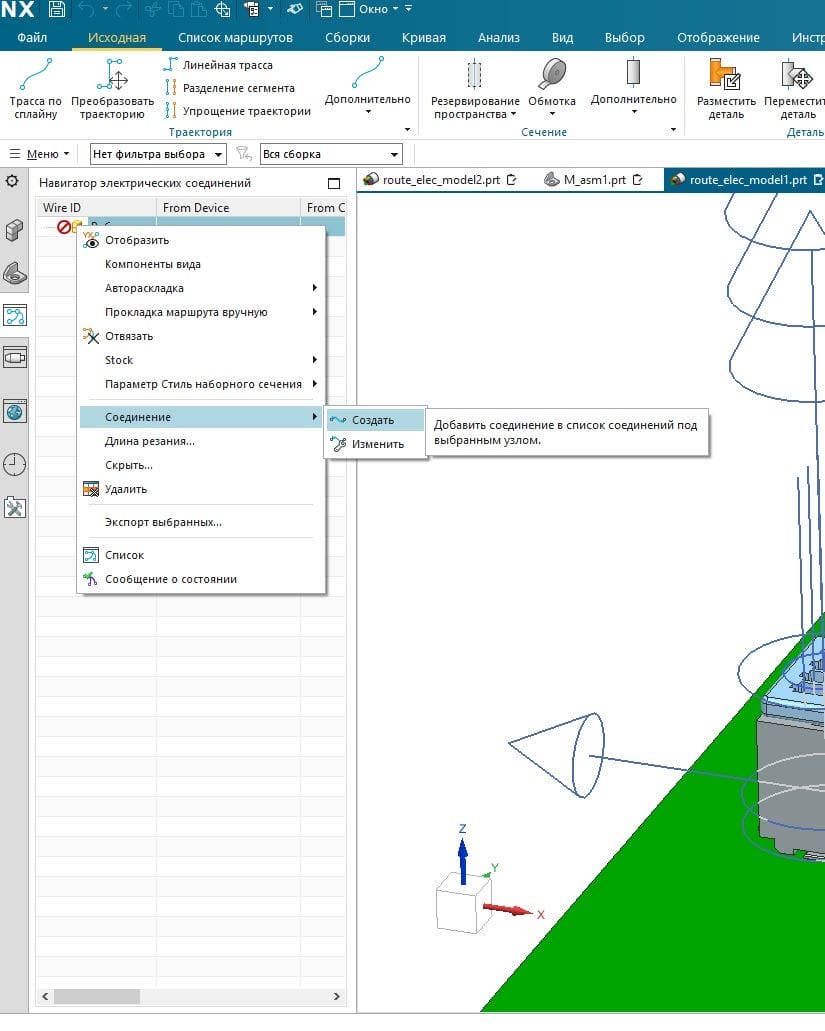Open the History clock icon in sidebar

click(14, 464)
